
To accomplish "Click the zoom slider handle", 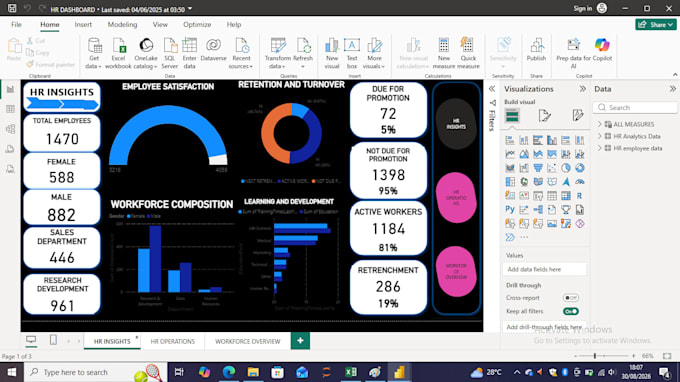I will pyautogui.click(x=595, y=356).
